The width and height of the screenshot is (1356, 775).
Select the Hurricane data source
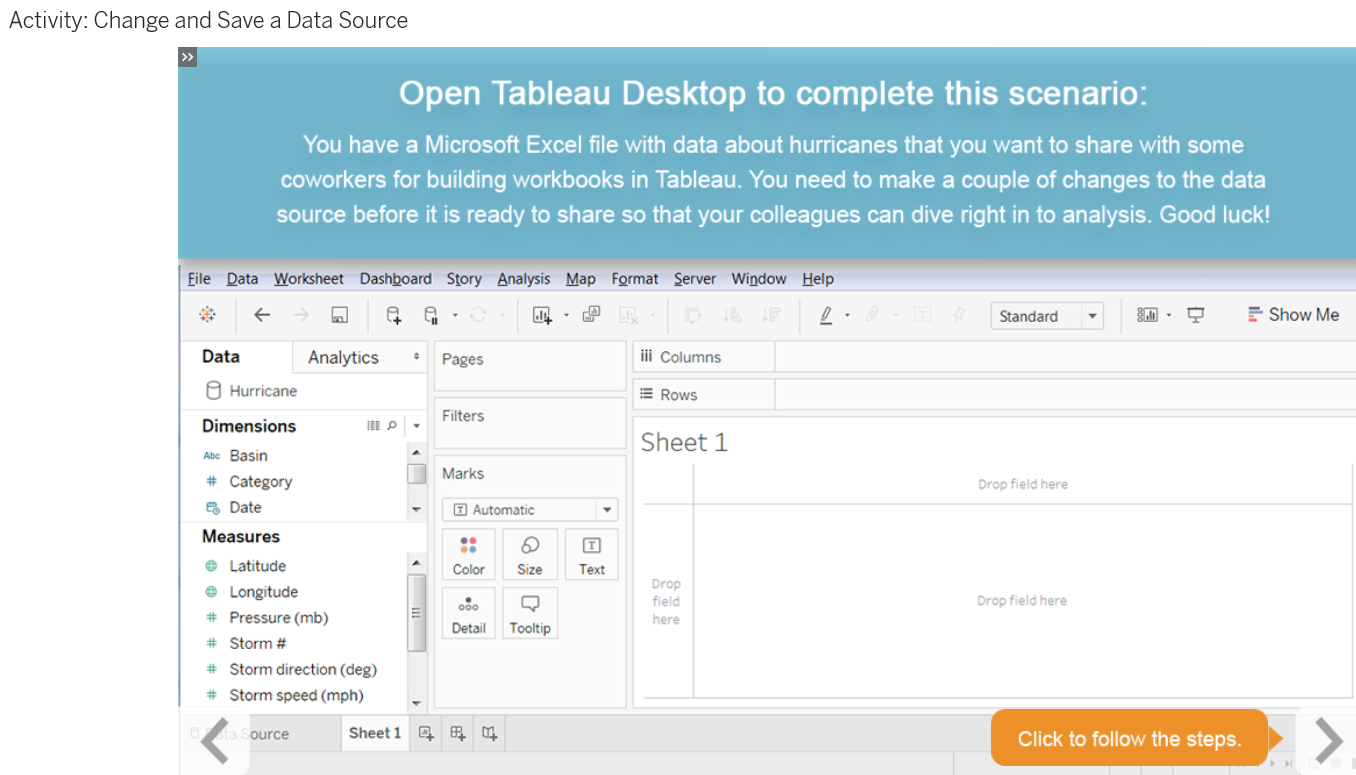pos(251,391)
